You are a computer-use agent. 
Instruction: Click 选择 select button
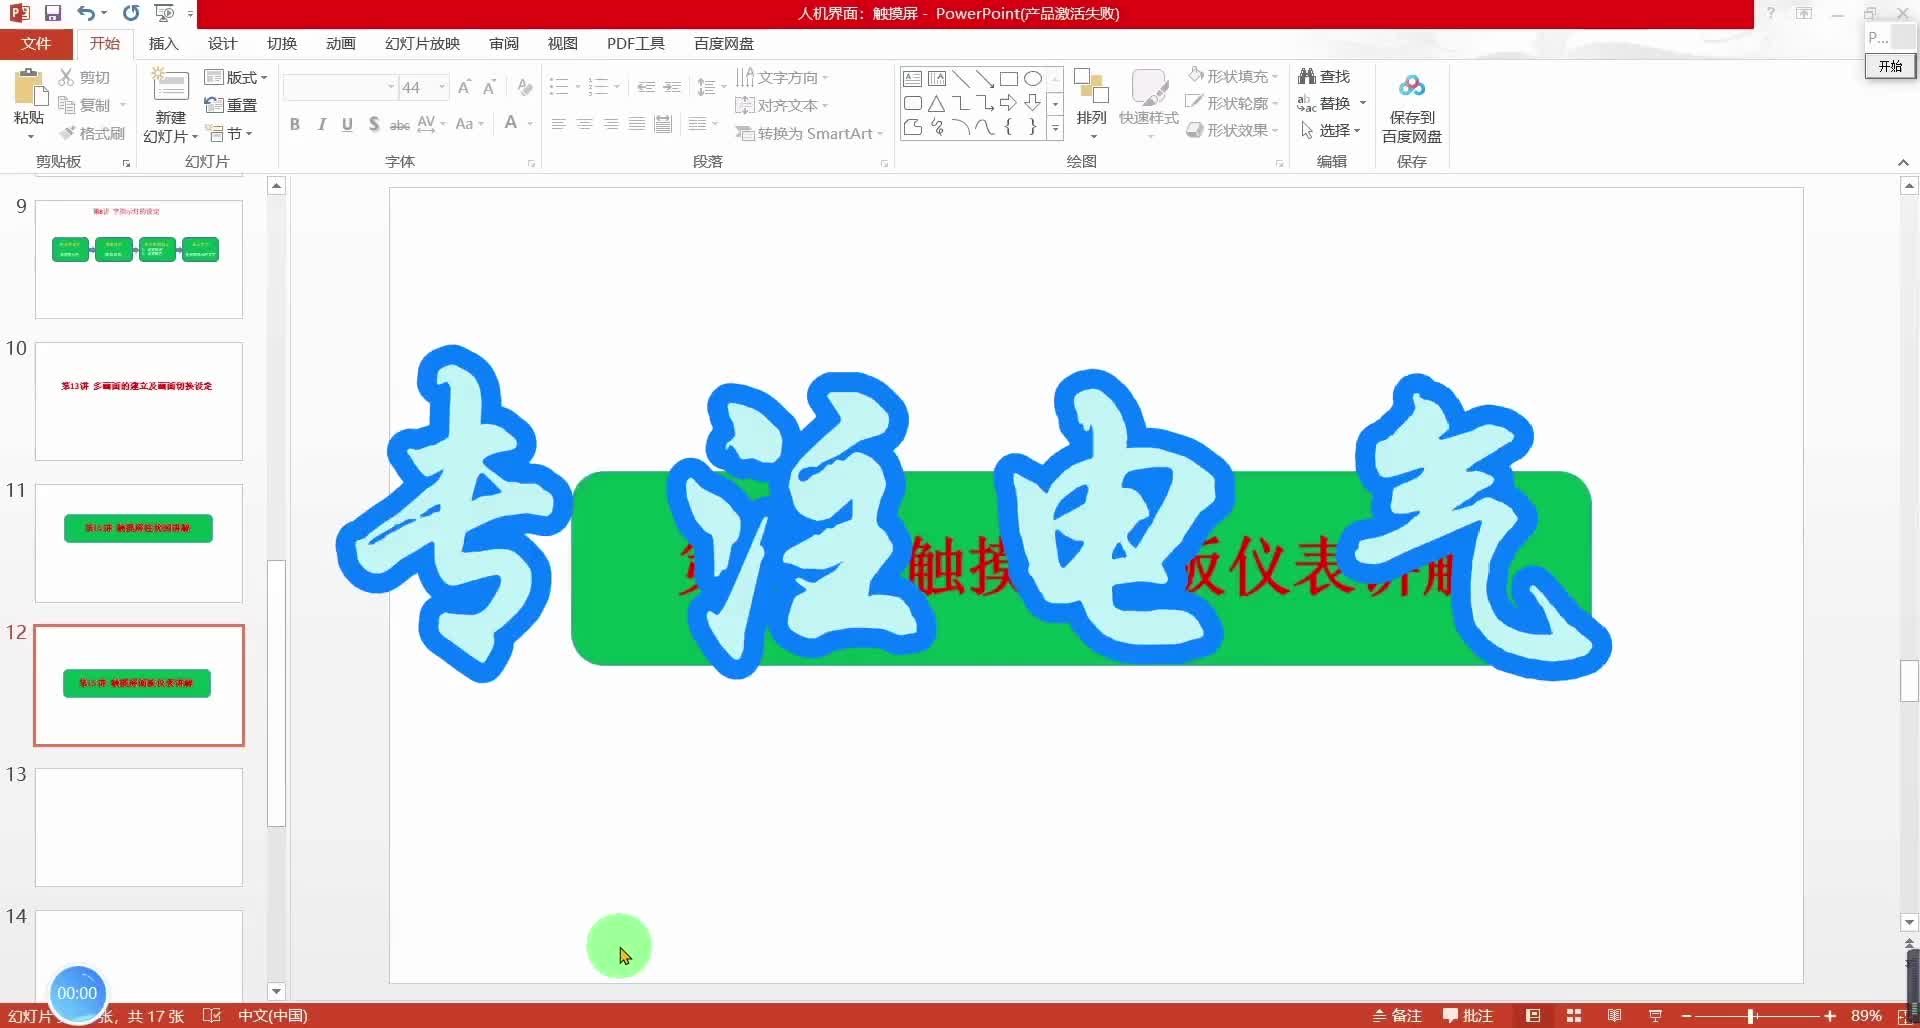(x=1330, y=130)
